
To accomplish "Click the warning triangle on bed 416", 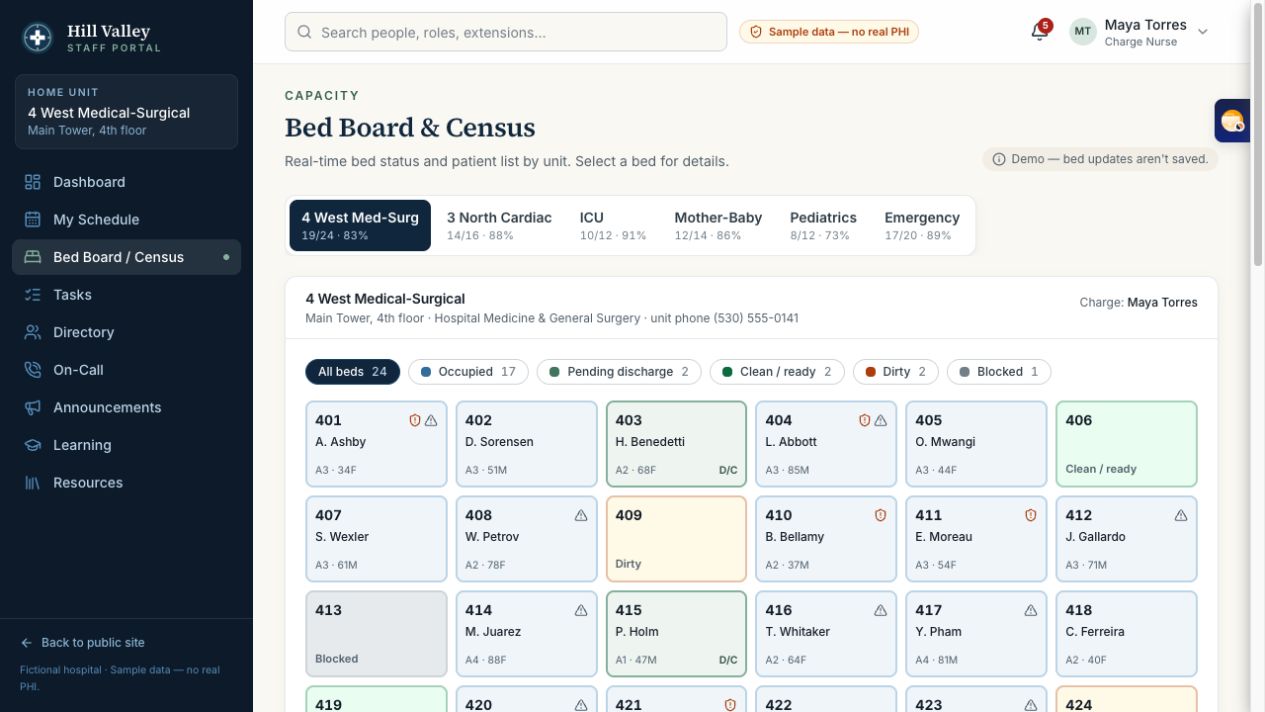I will [x=881, y=610].
